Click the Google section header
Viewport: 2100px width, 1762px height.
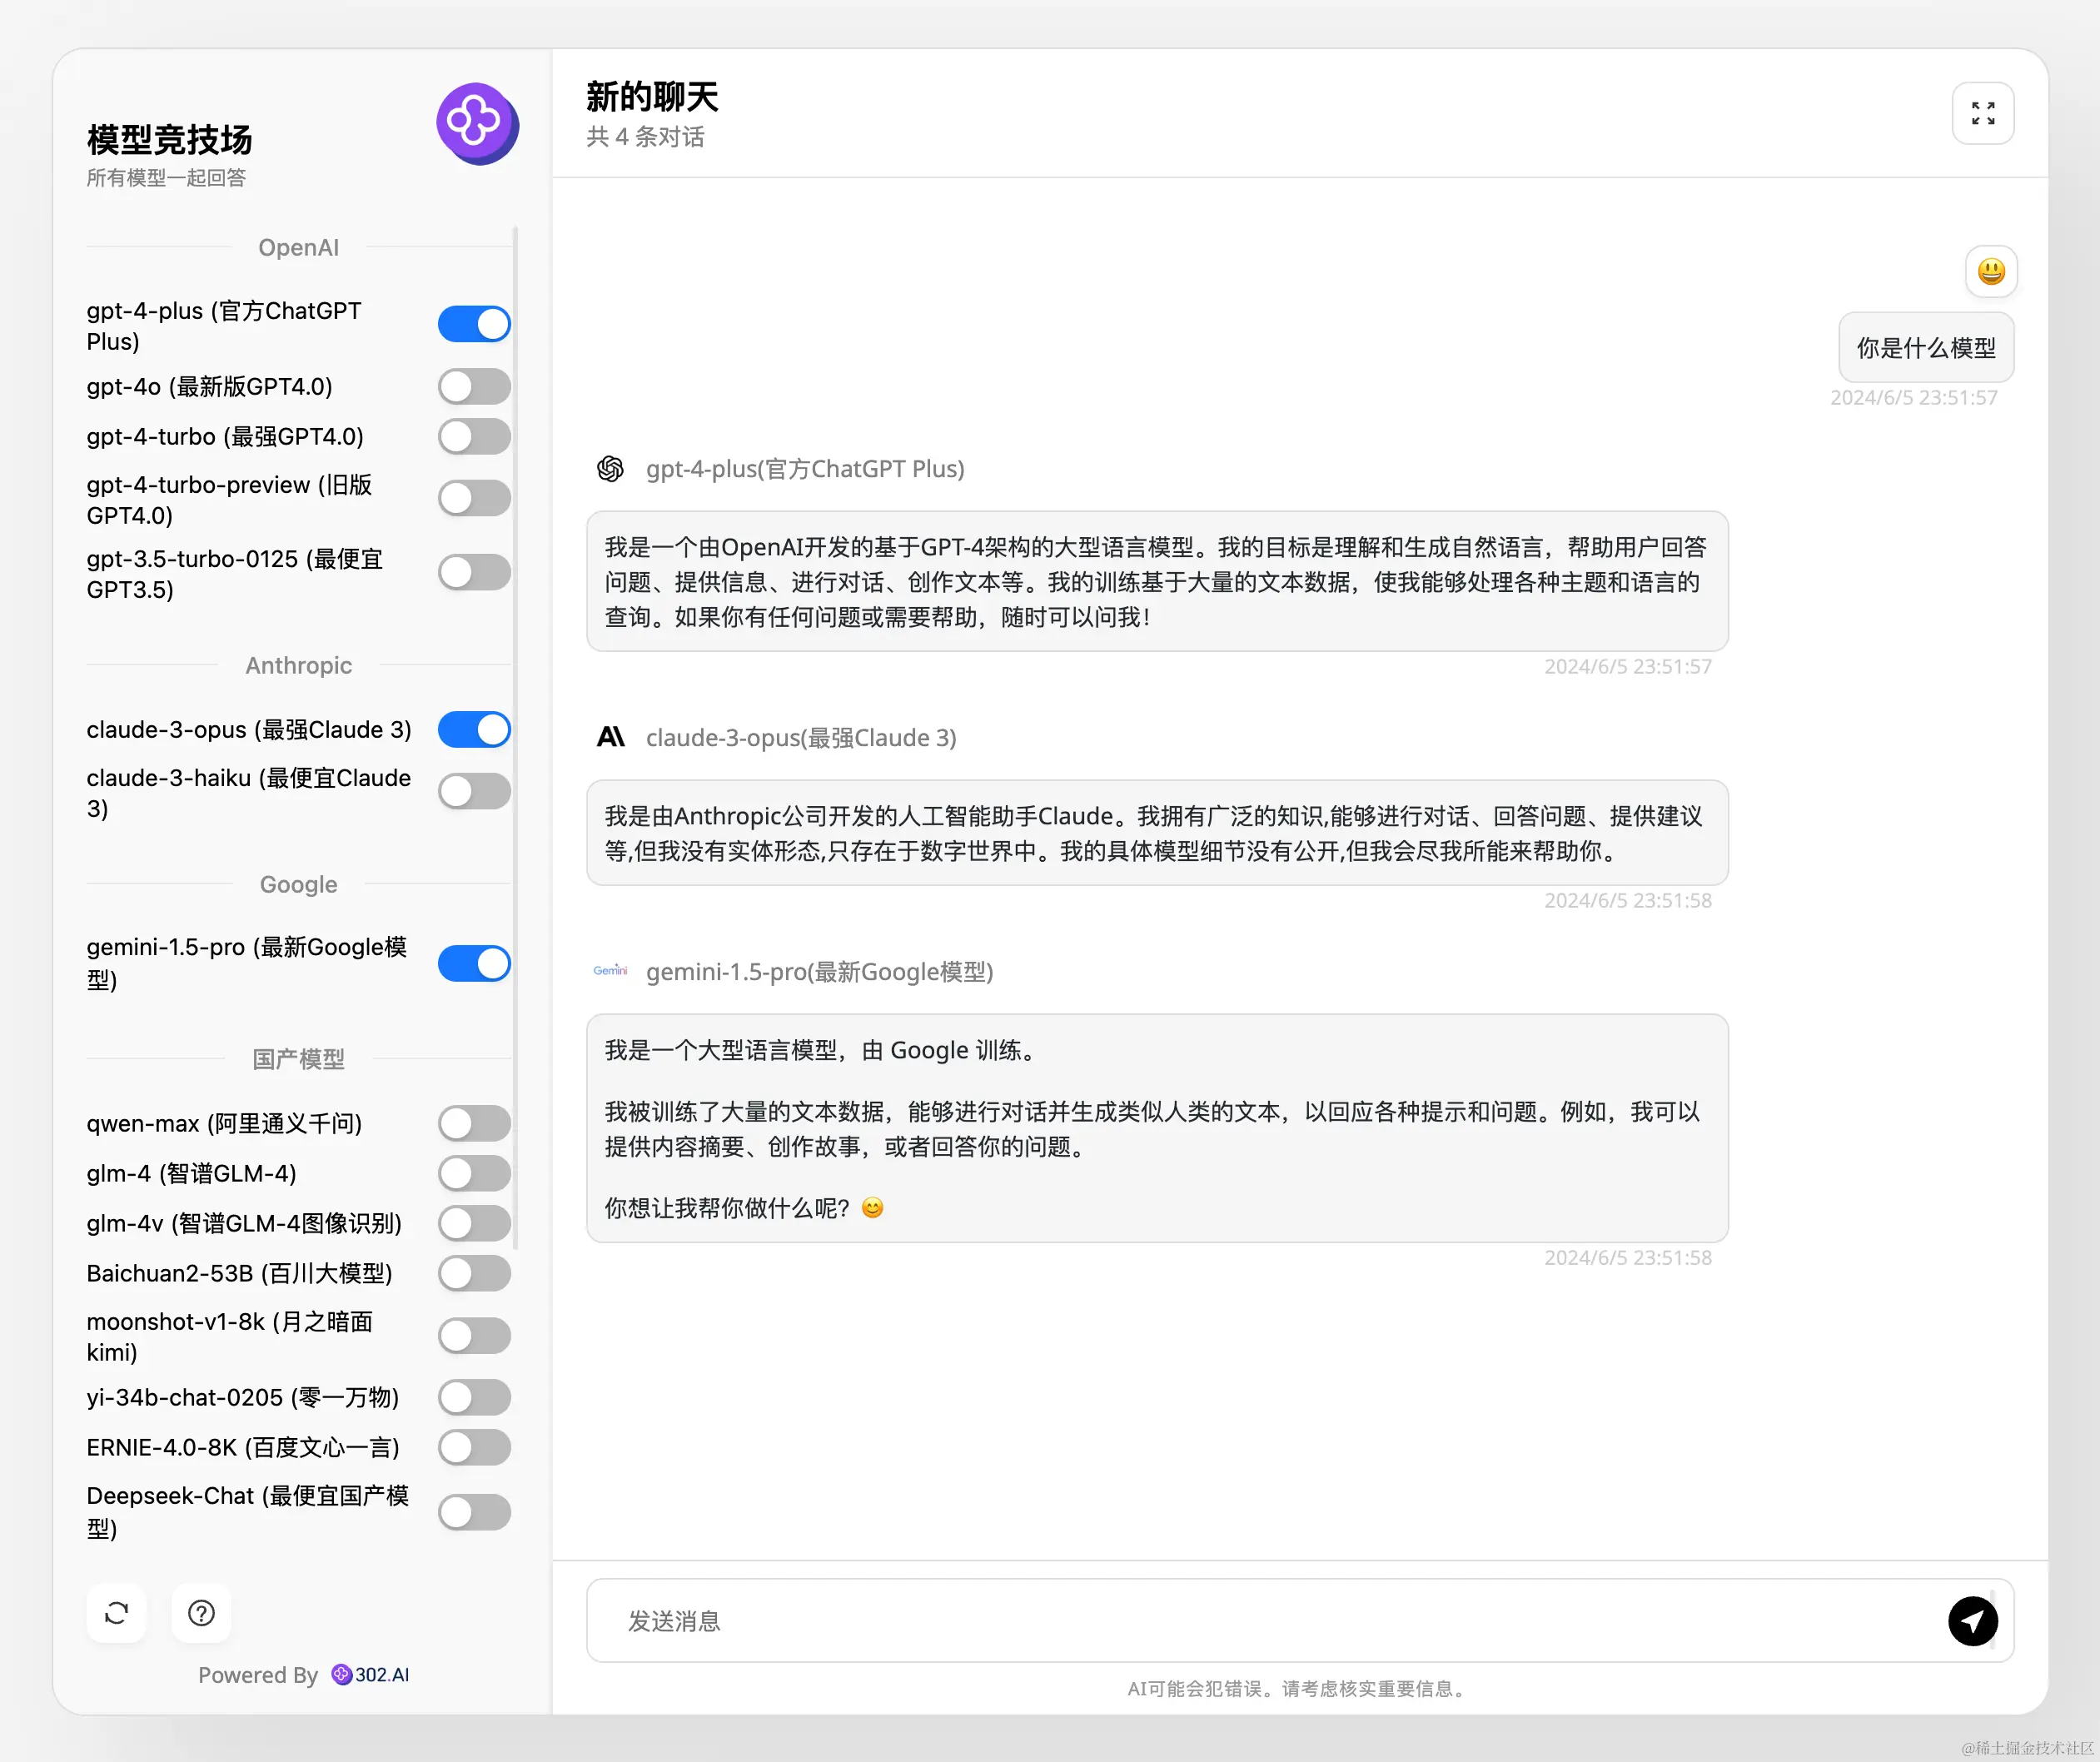pyautogui.click(x=298, y=885)
